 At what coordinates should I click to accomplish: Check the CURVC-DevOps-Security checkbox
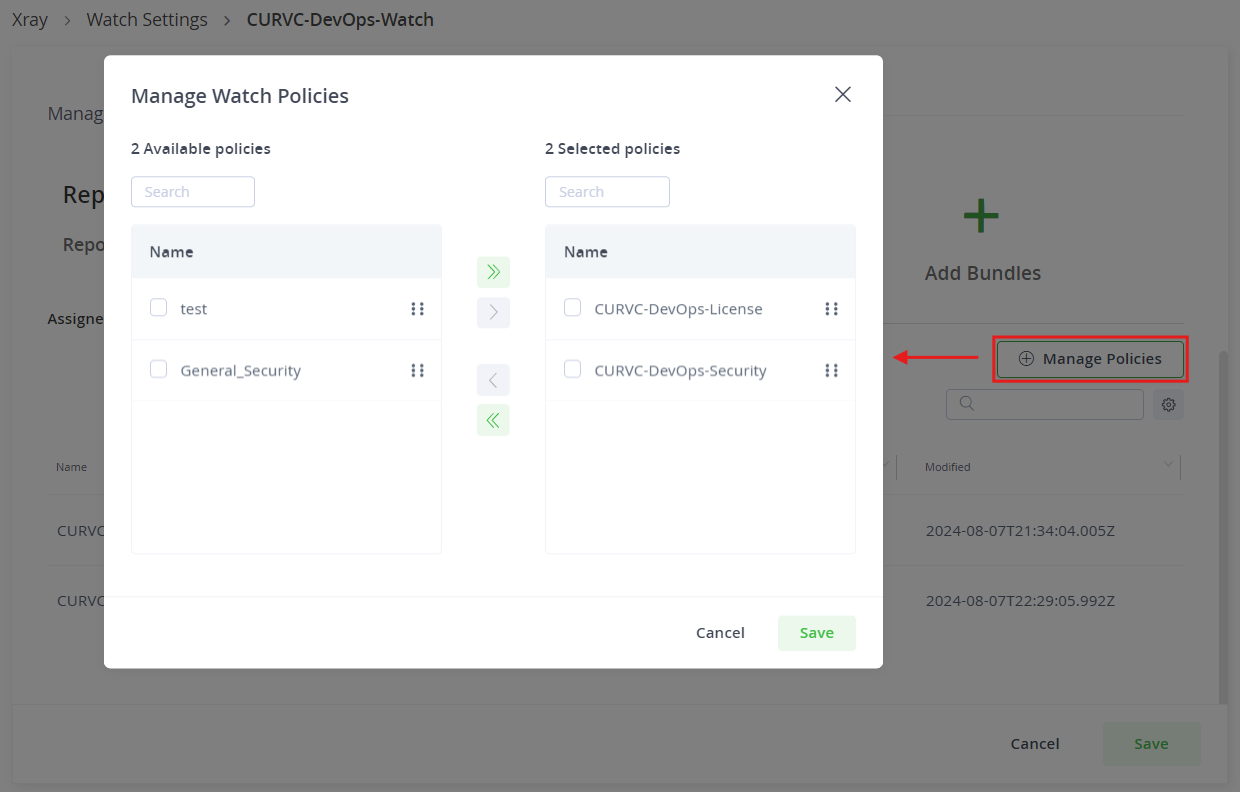[x=572, y=370]
